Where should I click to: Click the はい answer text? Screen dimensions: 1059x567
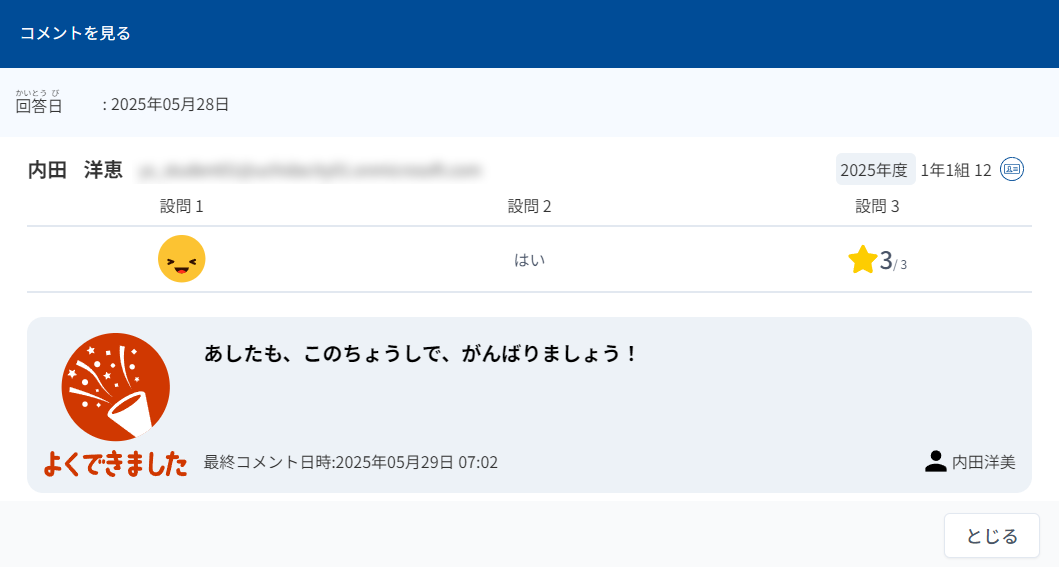tap(530, 260)
